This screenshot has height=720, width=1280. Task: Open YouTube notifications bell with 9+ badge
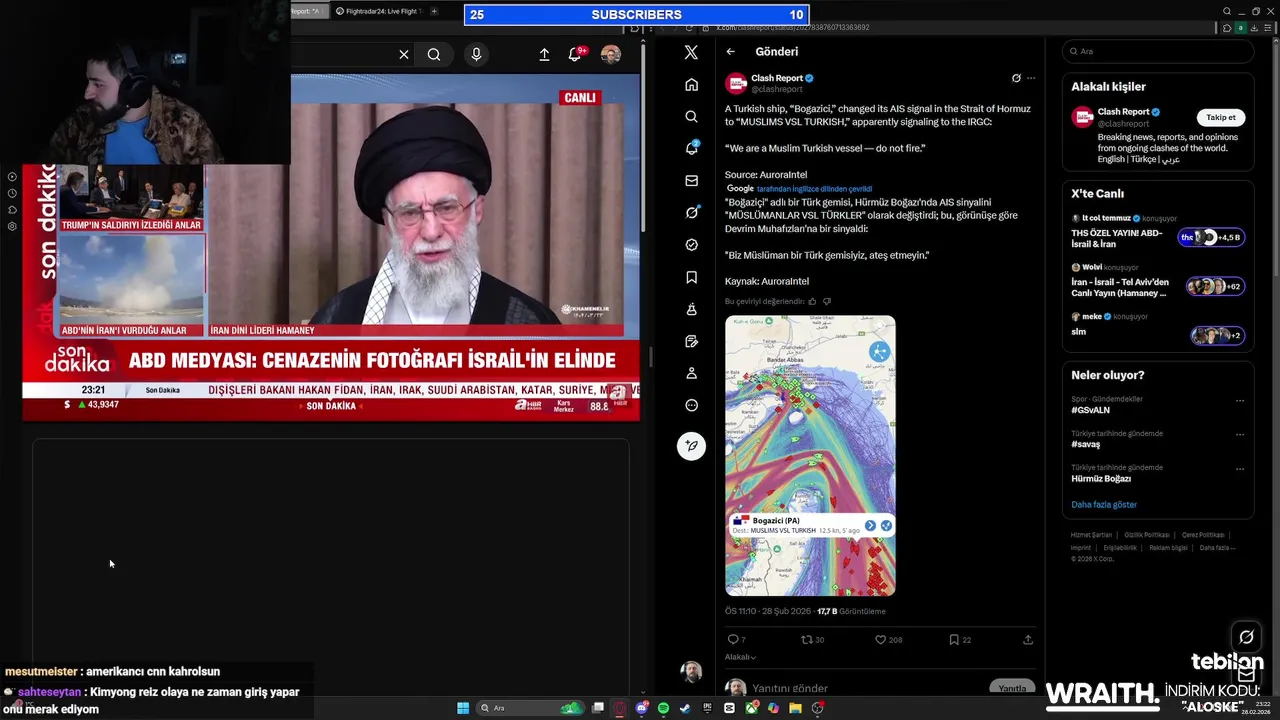click(576, 54)
